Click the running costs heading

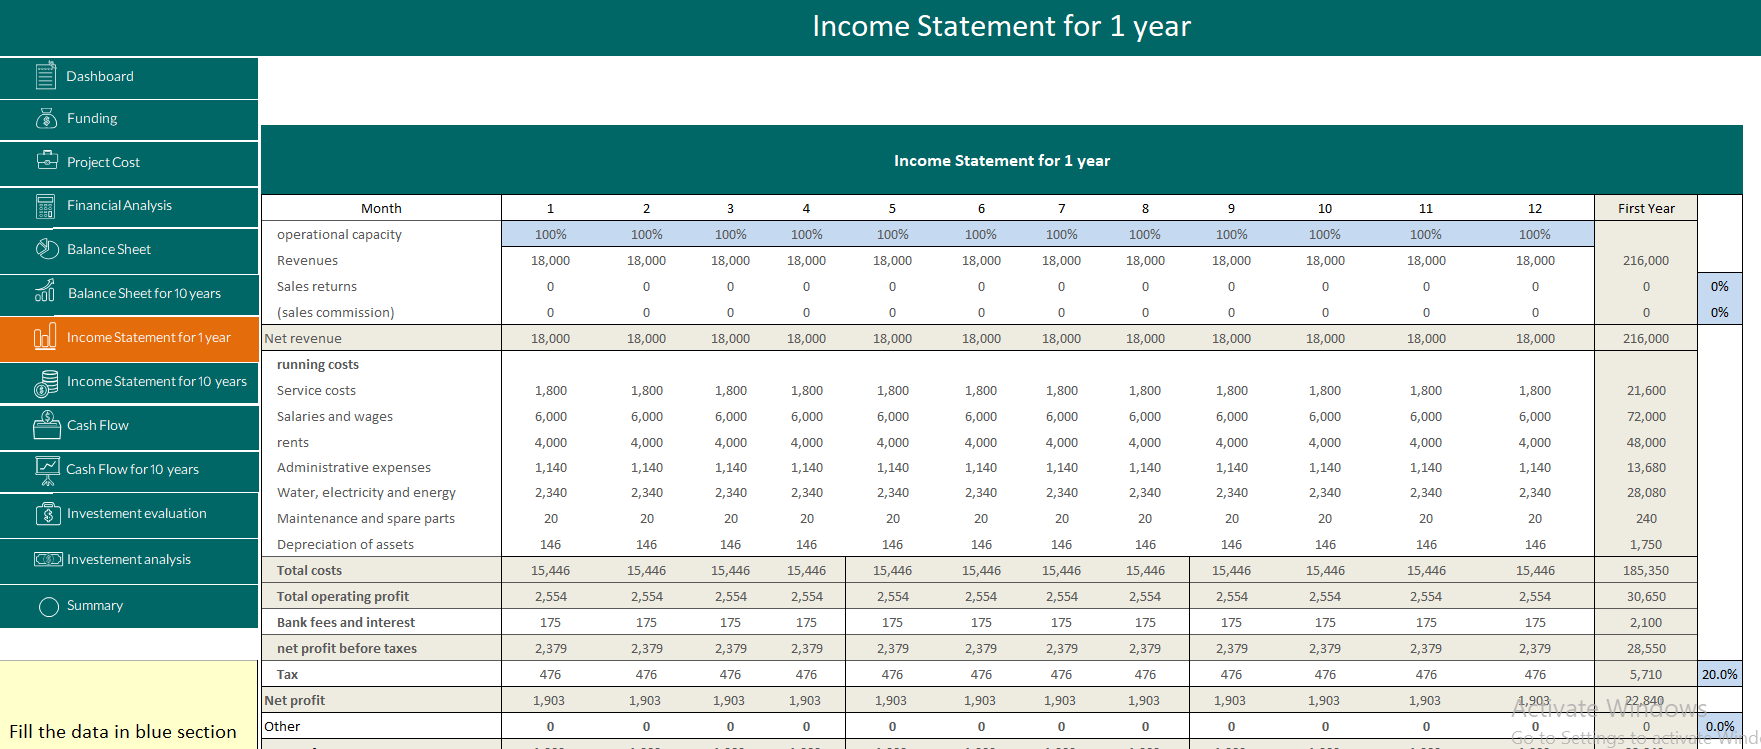coord(318,364)
